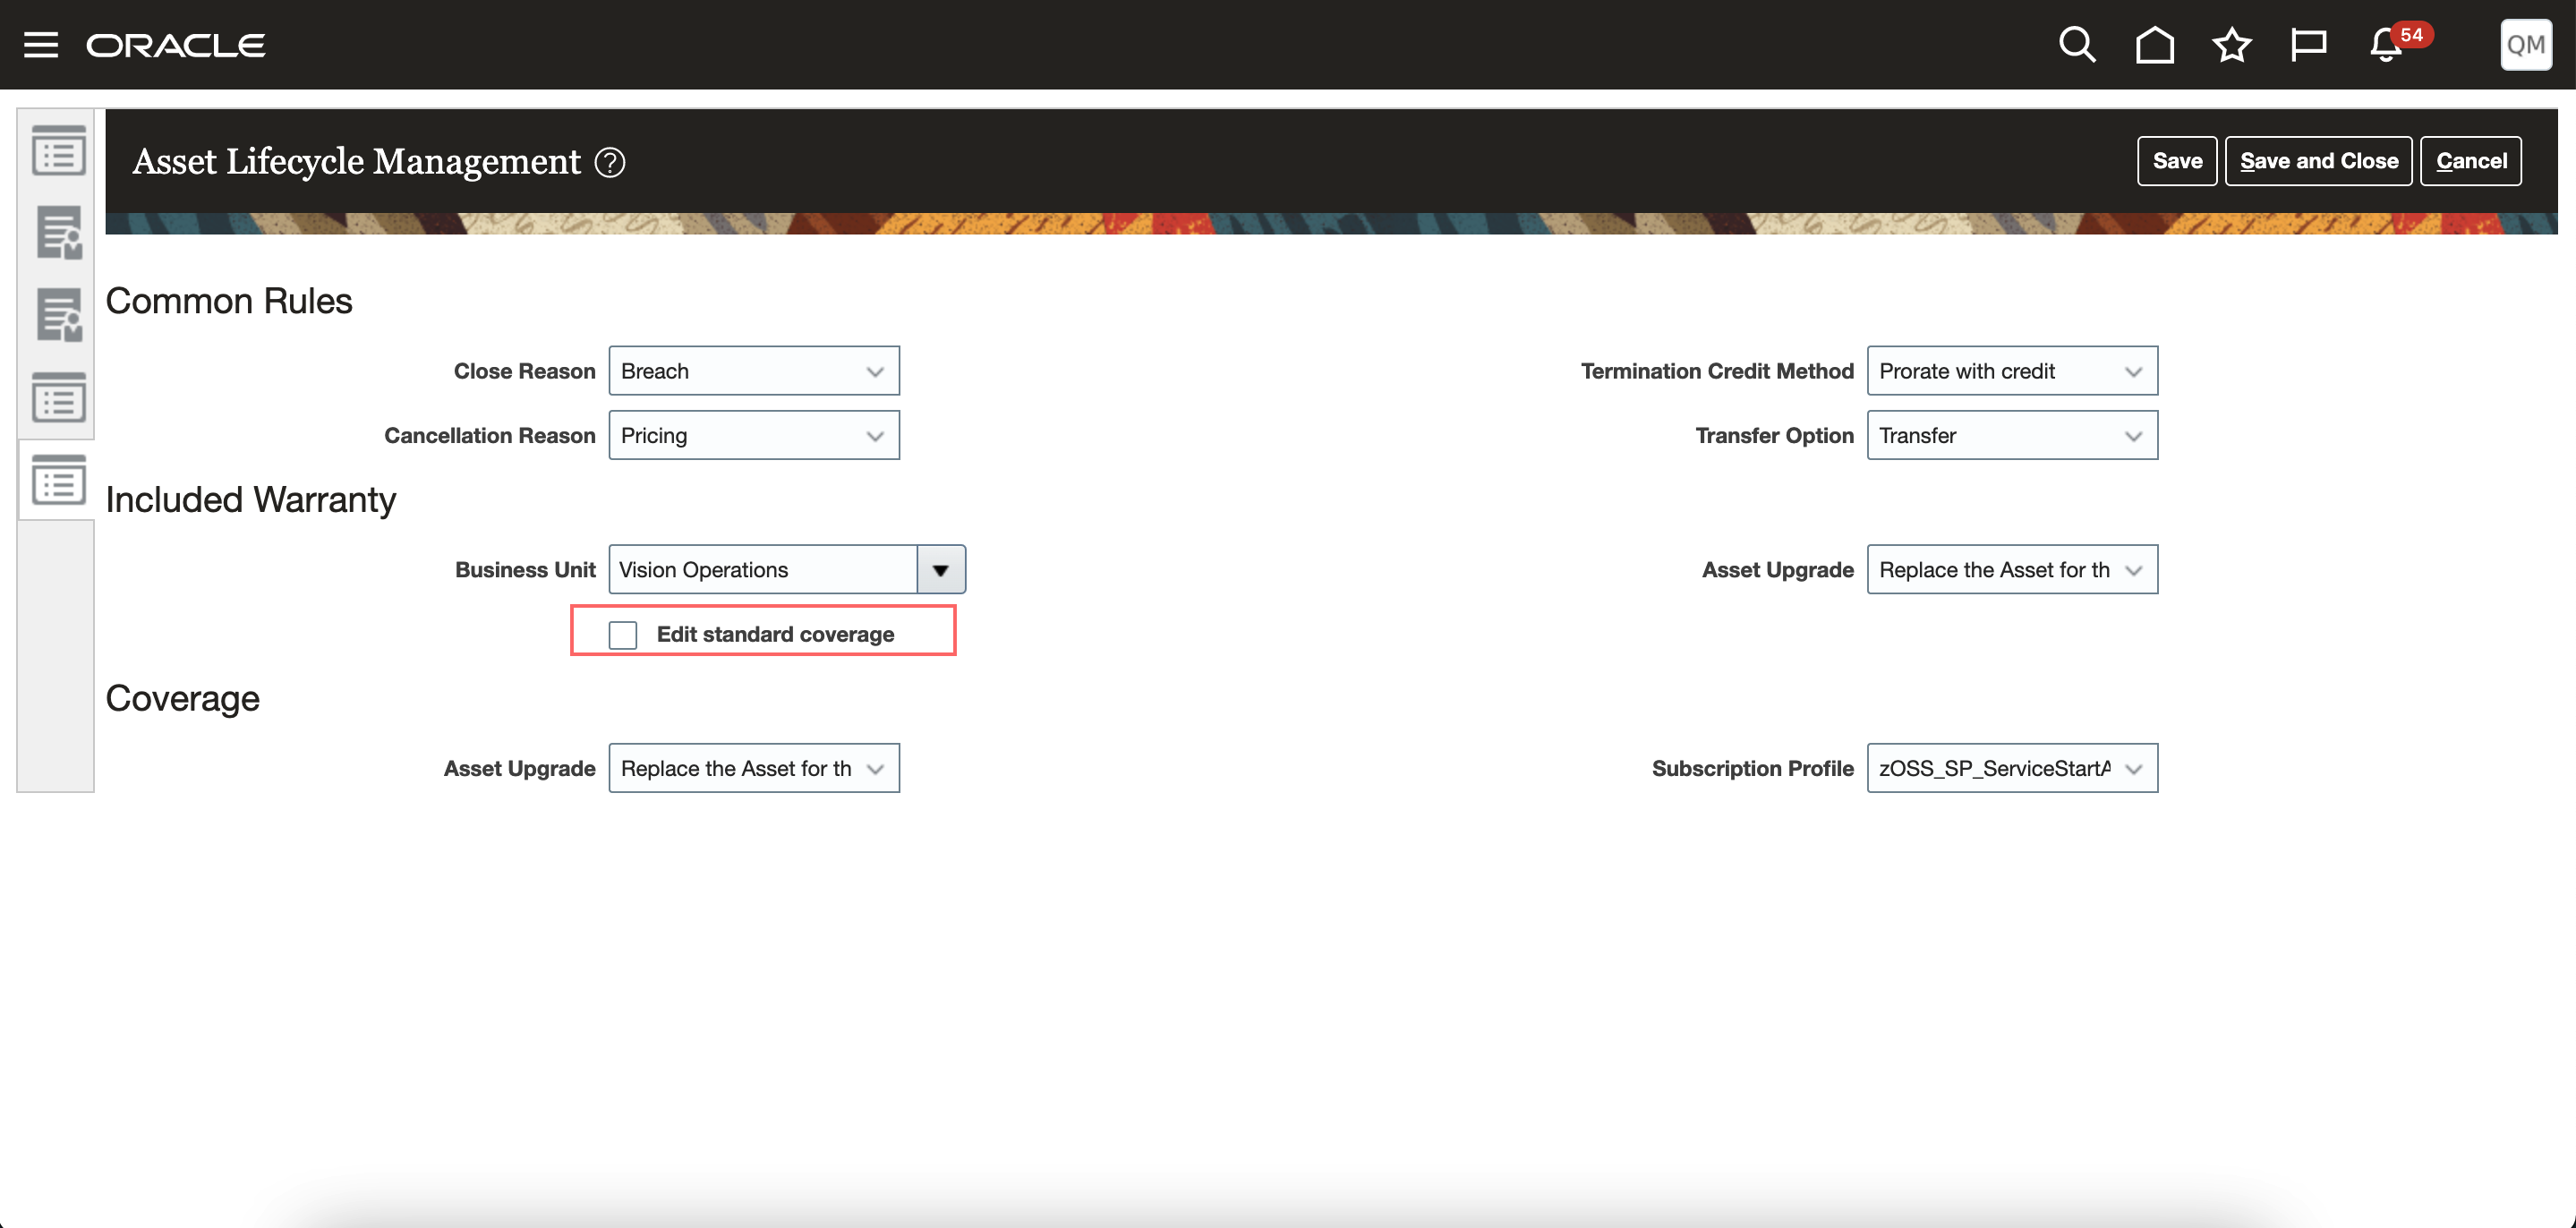Image resolution: width=2576 pixels, height=1228 pixels.
Task: Open the hamburger navigator menu
Action: click(x=41, y=45)
